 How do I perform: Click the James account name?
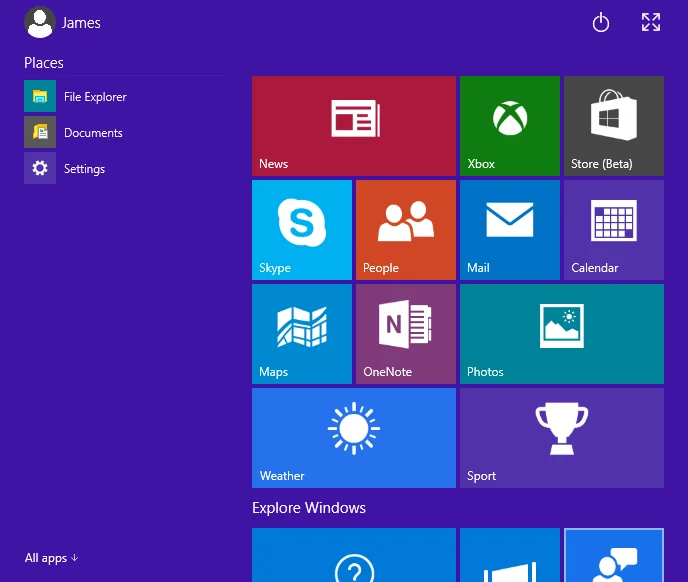point(81,23)
